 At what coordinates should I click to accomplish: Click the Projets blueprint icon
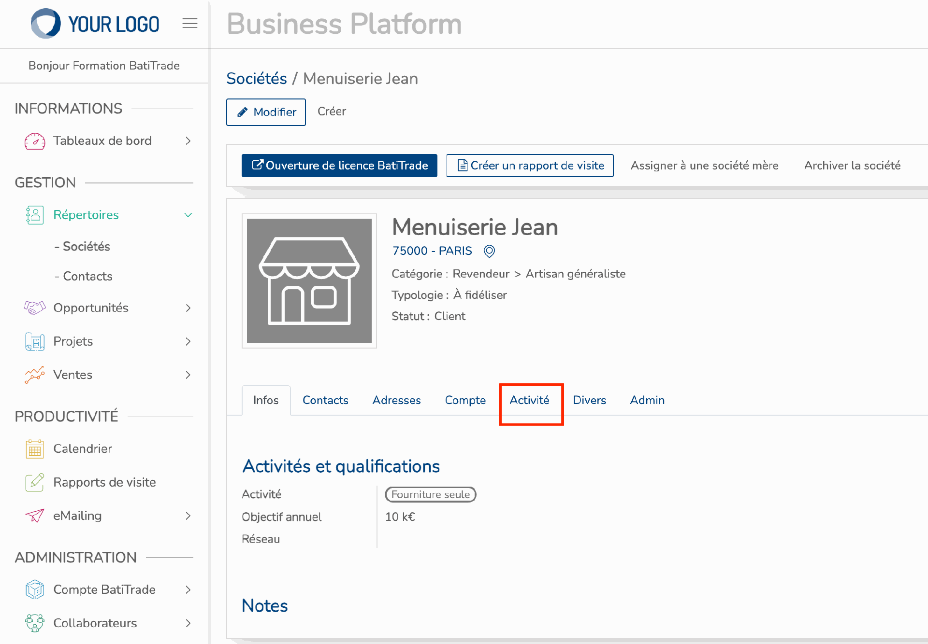click(x=35, y=342)
